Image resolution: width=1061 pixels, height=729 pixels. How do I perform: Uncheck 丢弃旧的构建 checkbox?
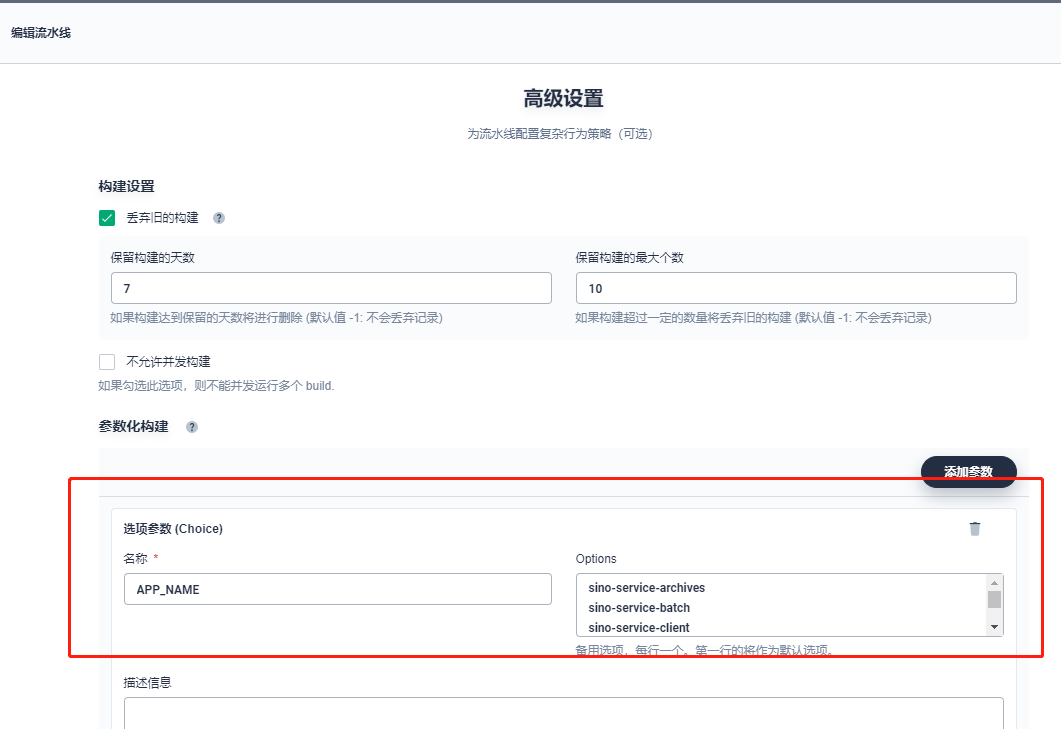[107, 218]
